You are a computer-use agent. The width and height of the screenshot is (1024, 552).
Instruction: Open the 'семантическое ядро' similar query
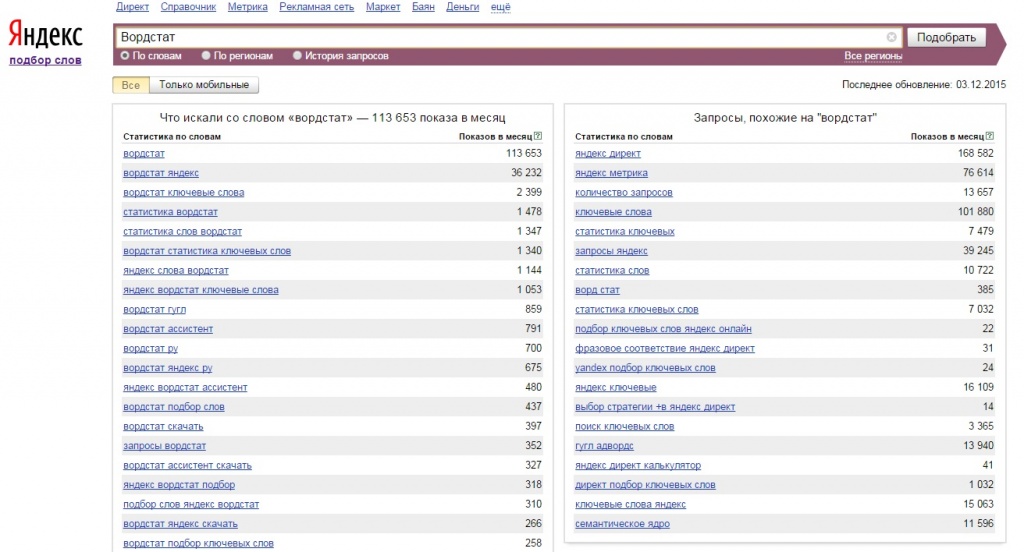pos(622,524)
